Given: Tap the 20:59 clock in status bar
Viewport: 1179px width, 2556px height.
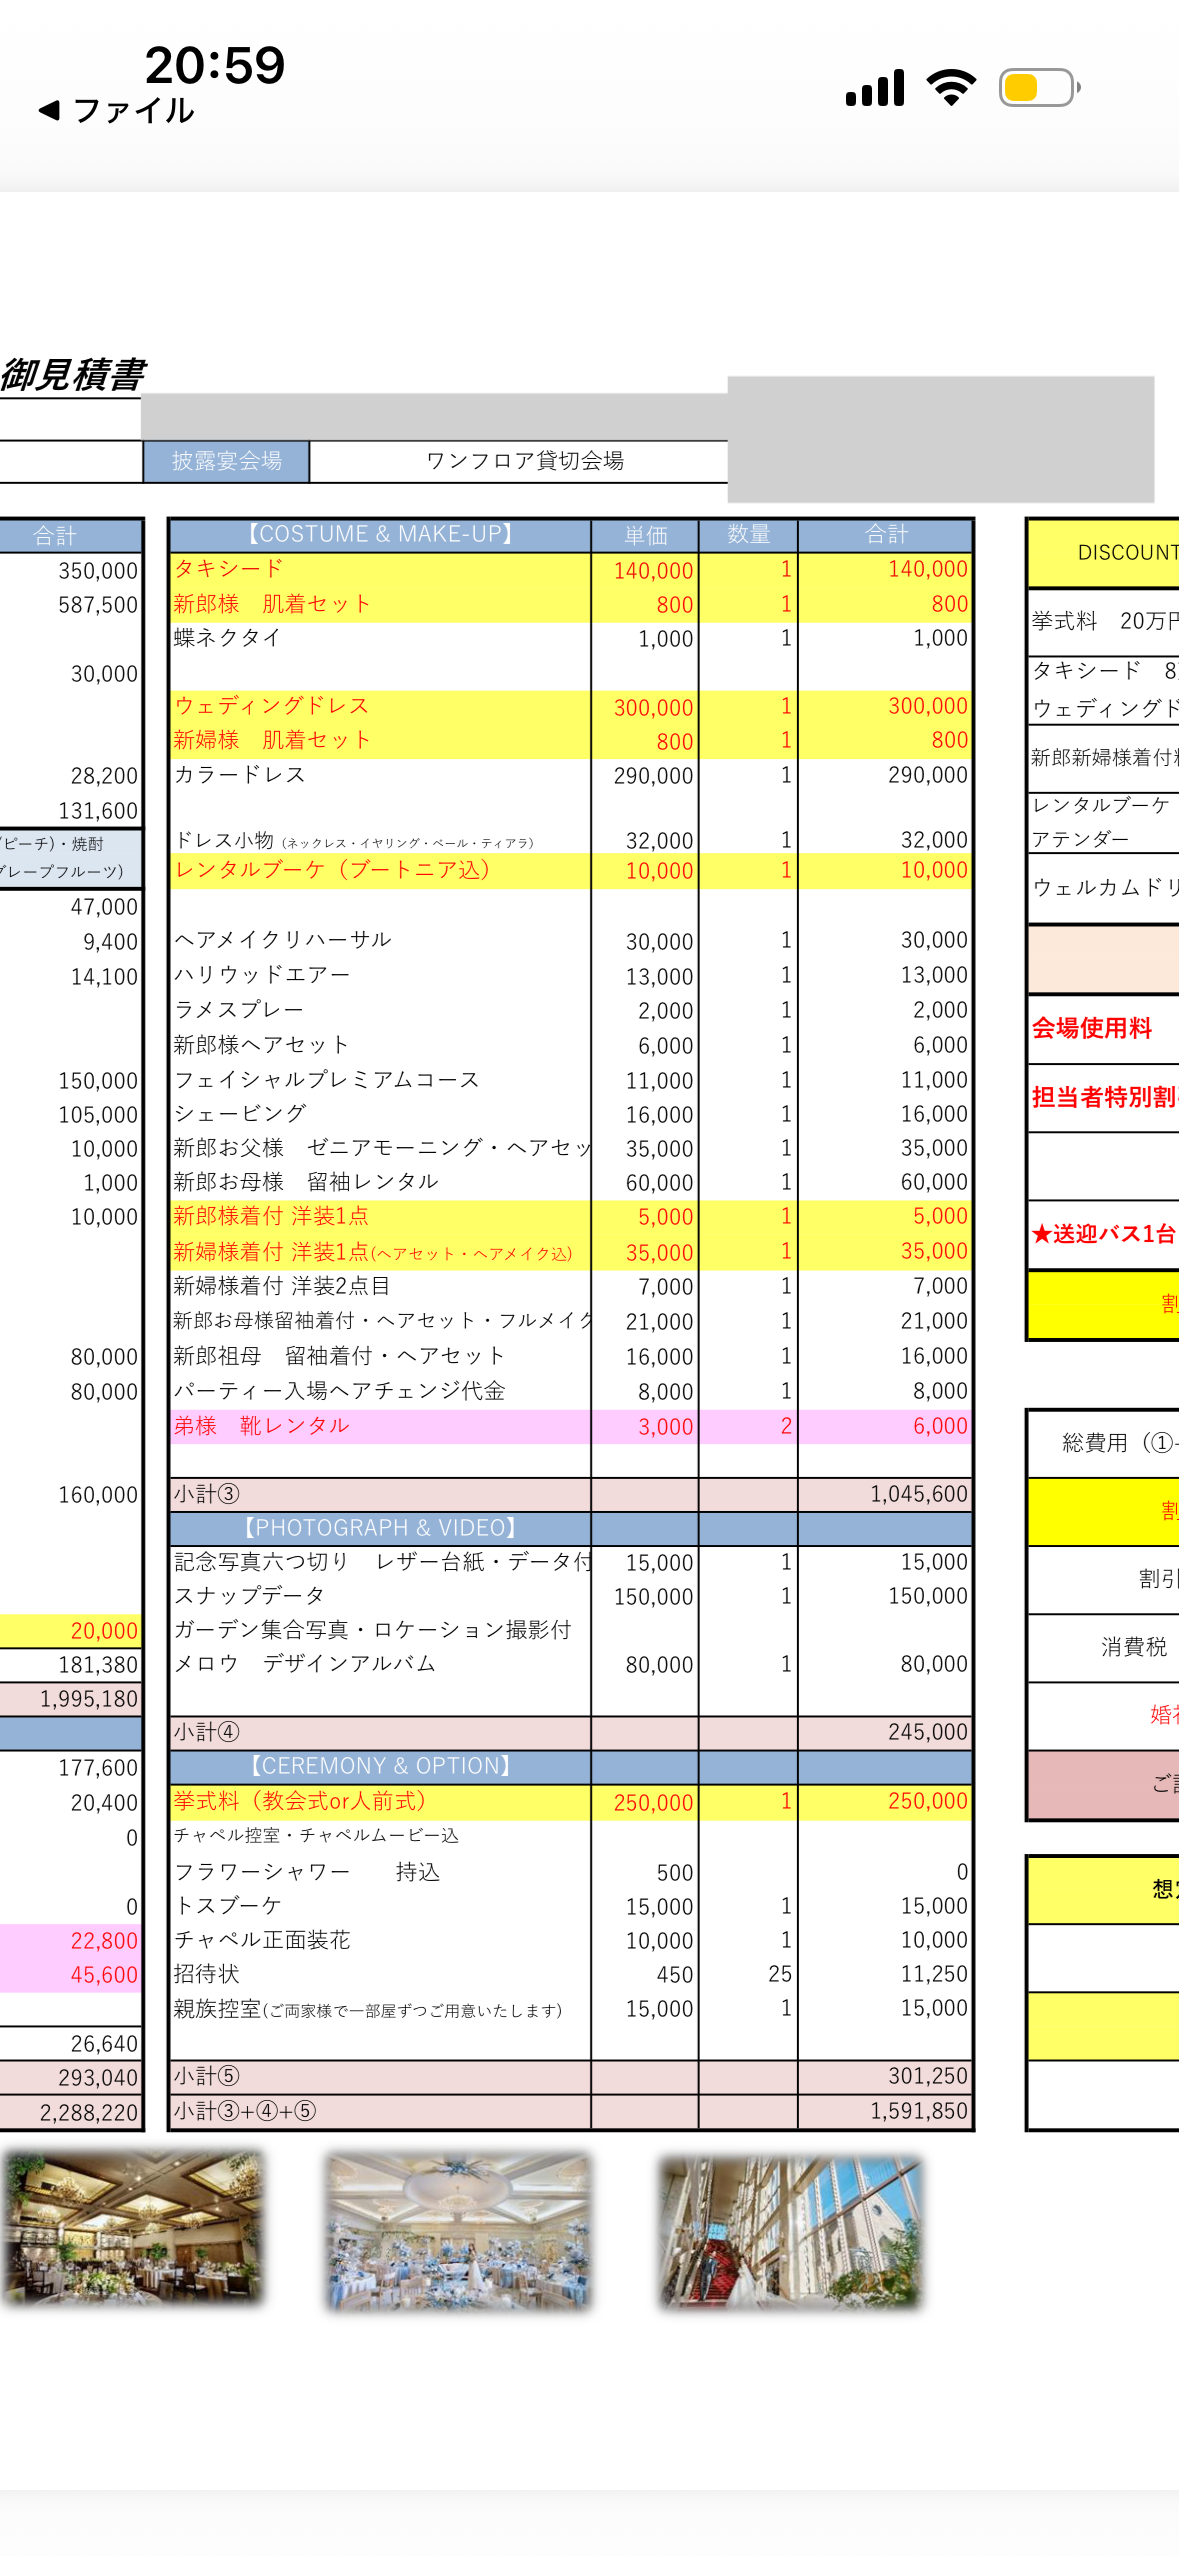Looking at the screenshot, I should coord(215,65).
